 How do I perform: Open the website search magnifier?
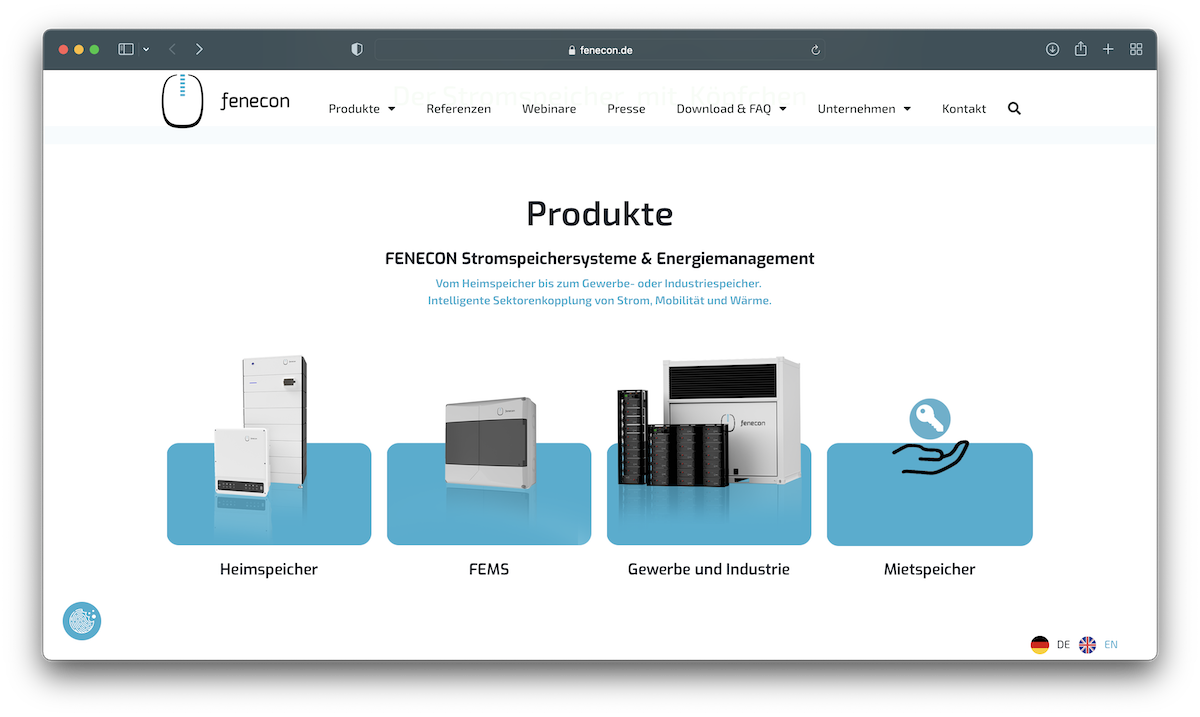pos(1014,108)
